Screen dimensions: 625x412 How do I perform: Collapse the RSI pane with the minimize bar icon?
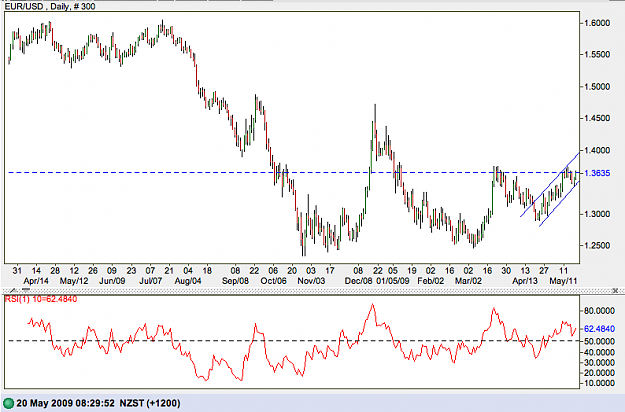pos(26,289)
